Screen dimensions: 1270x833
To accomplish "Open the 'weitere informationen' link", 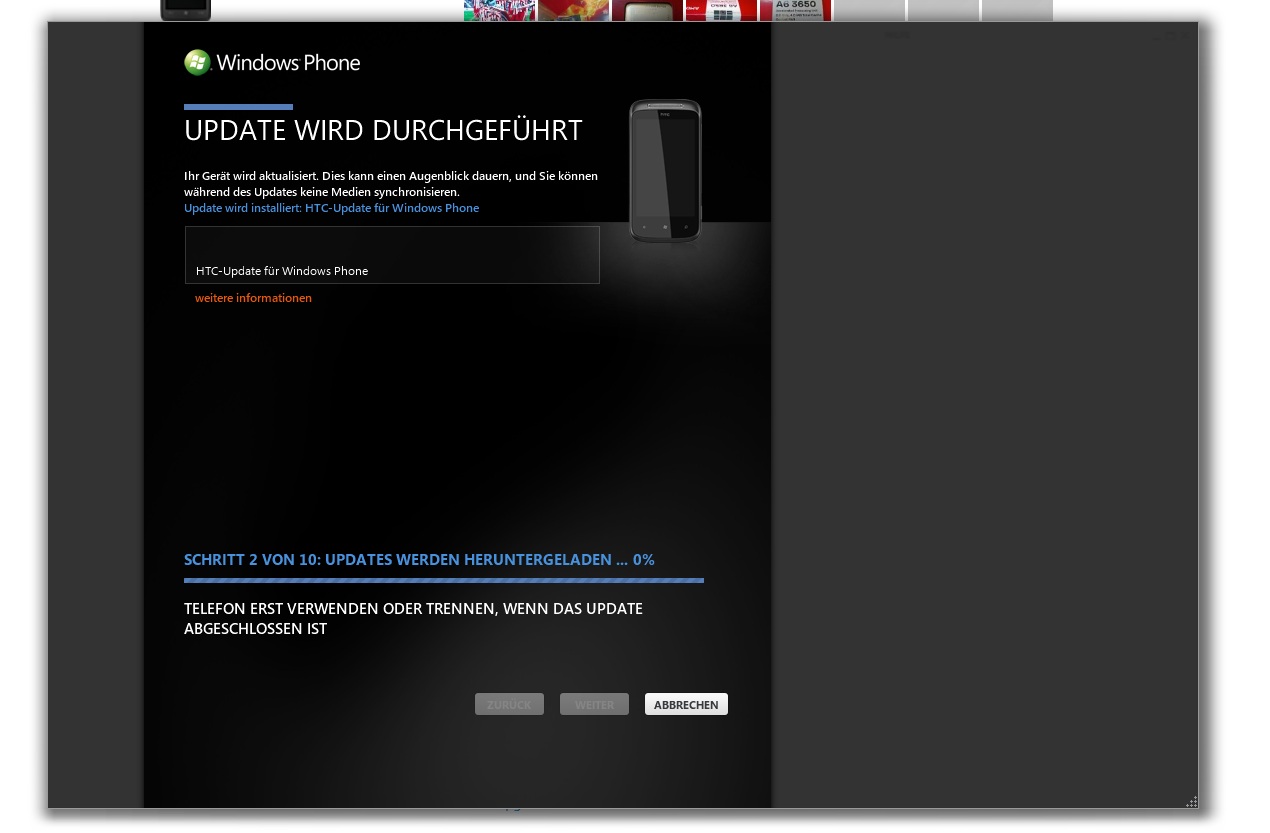I will pyautogui.click(x=253, y=298).
